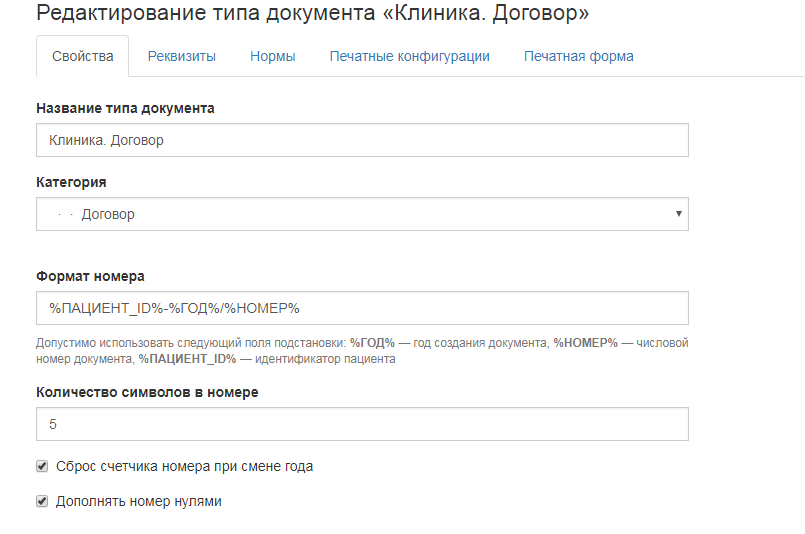Click the Формат номера label
805x534 pixels.
click(x=90, y=276)
